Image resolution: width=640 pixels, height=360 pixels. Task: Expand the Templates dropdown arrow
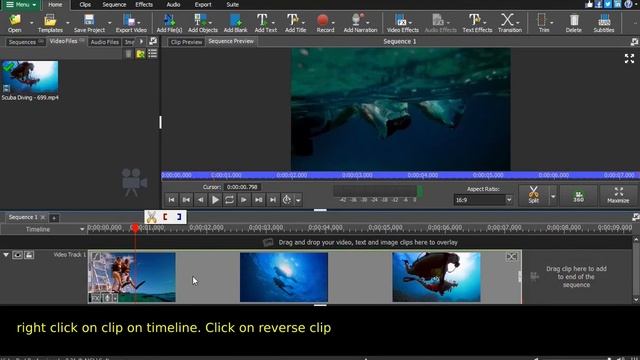(x=68, y=22)
